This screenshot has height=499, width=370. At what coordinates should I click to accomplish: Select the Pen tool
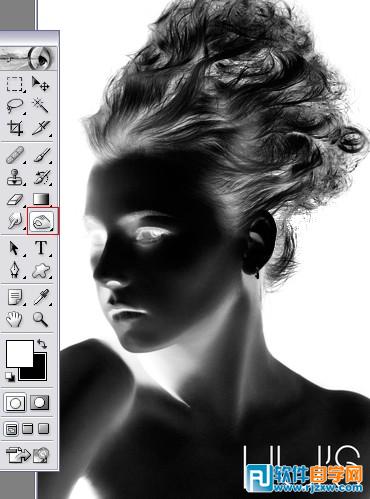[x=15, y=269]
